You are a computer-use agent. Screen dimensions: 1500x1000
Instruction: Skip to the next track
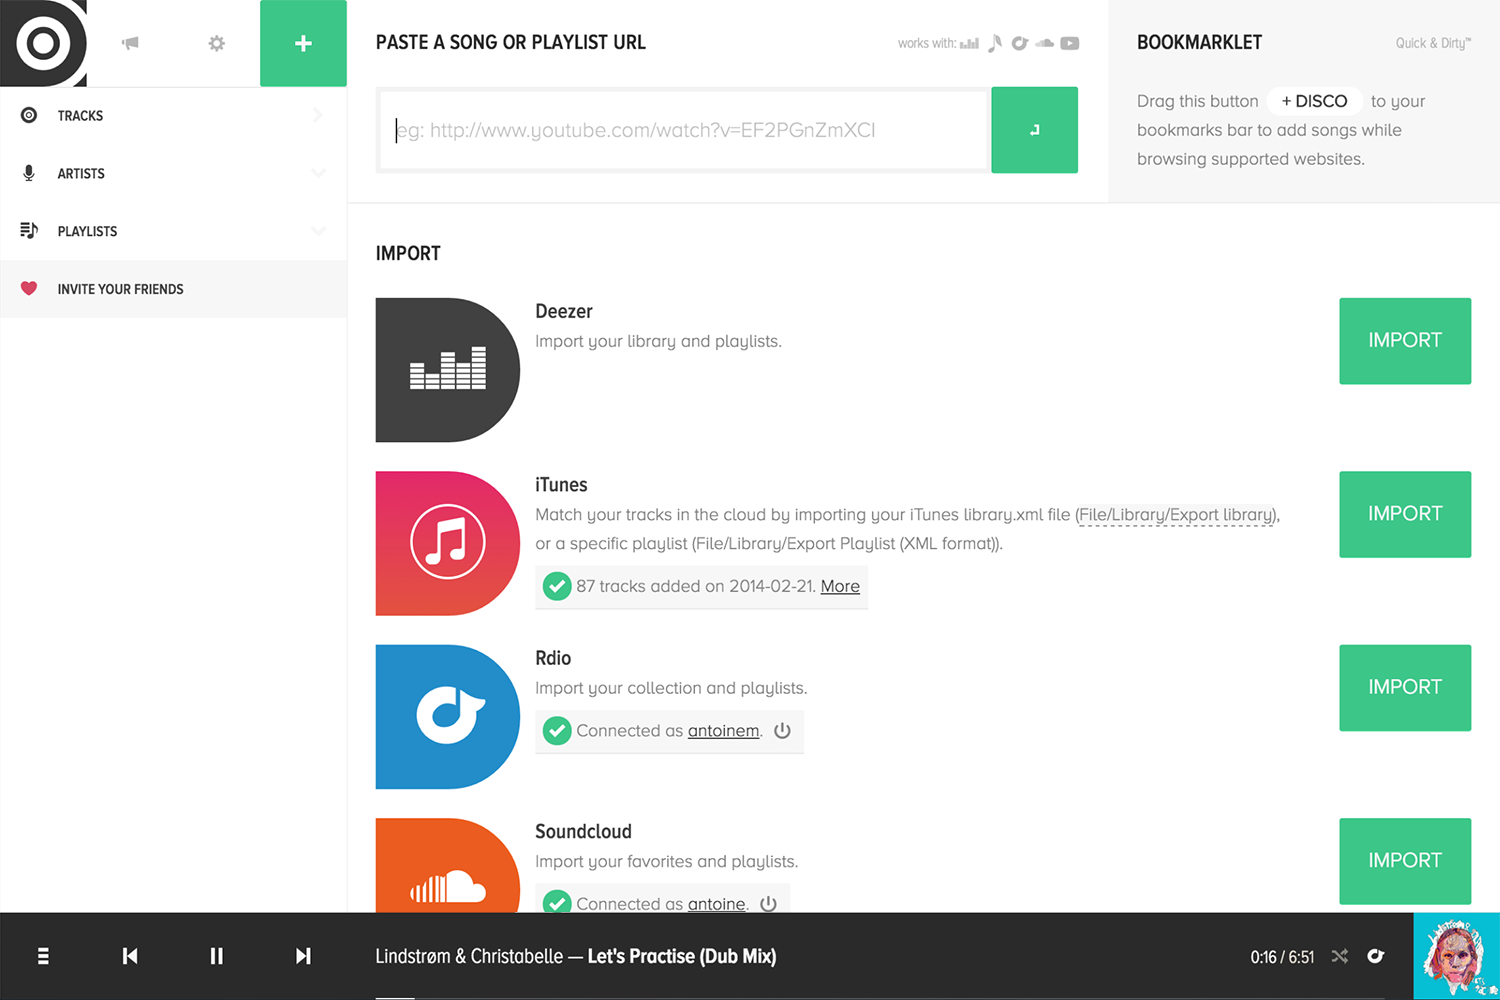click(x=303, y=956)
